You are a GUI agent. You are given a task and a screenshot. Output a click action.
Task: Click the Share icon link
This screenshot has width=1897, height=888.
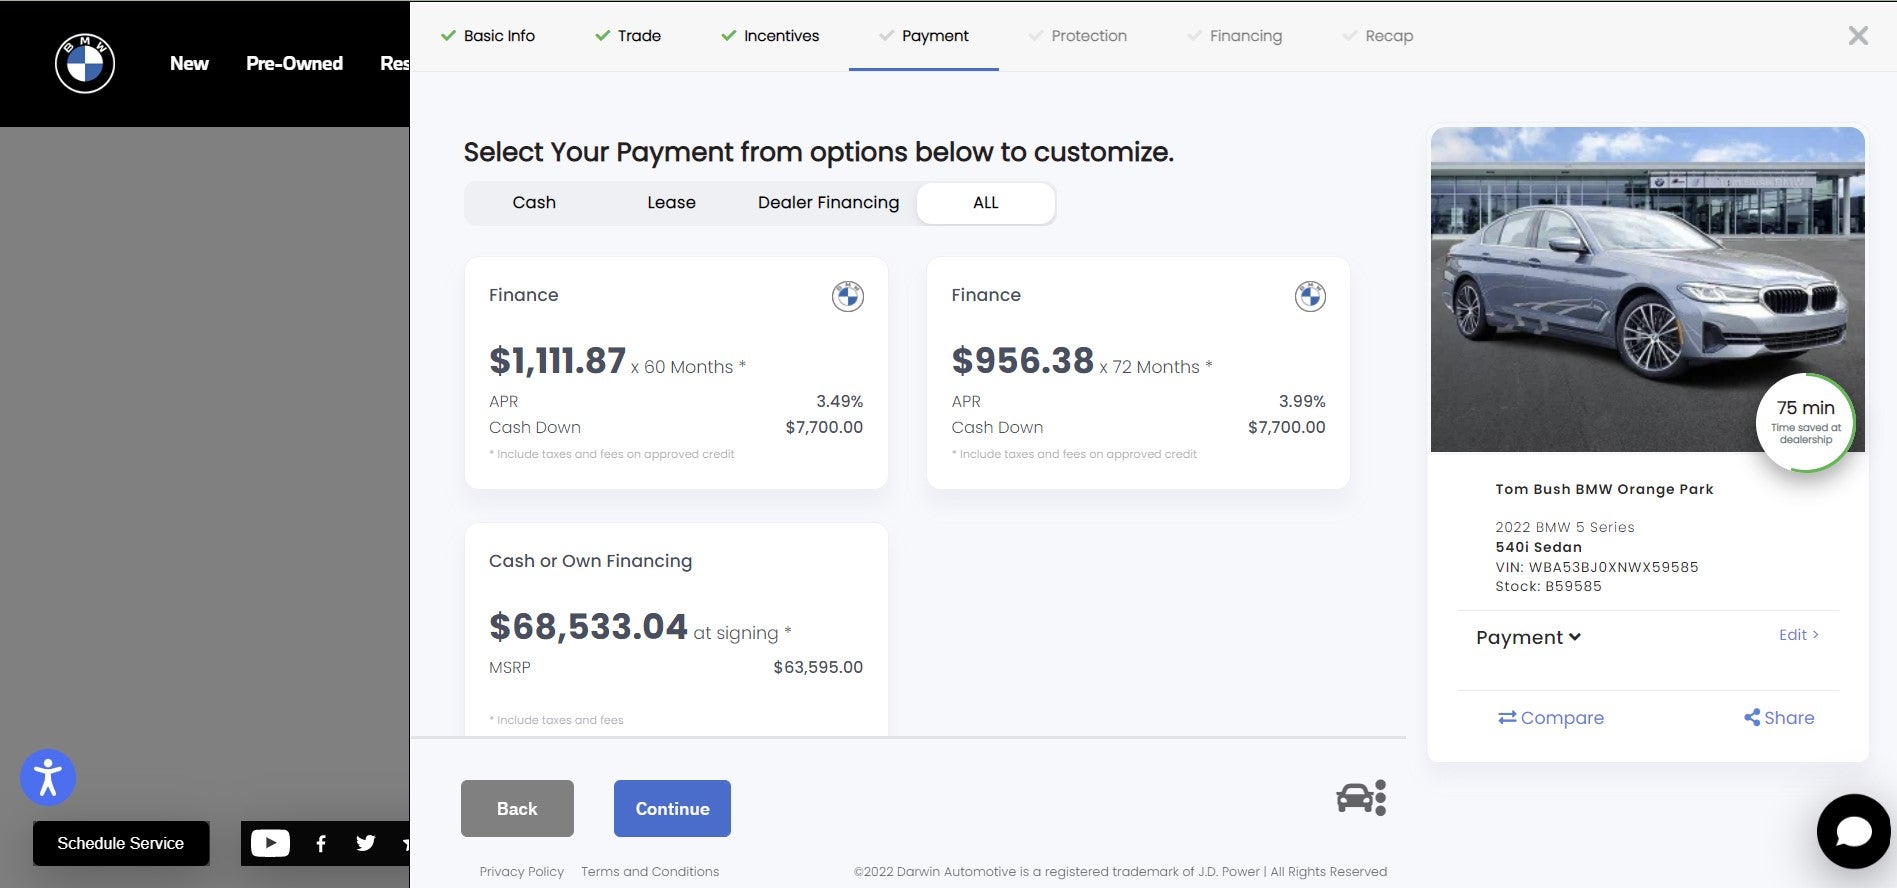tap(1779, 717)
